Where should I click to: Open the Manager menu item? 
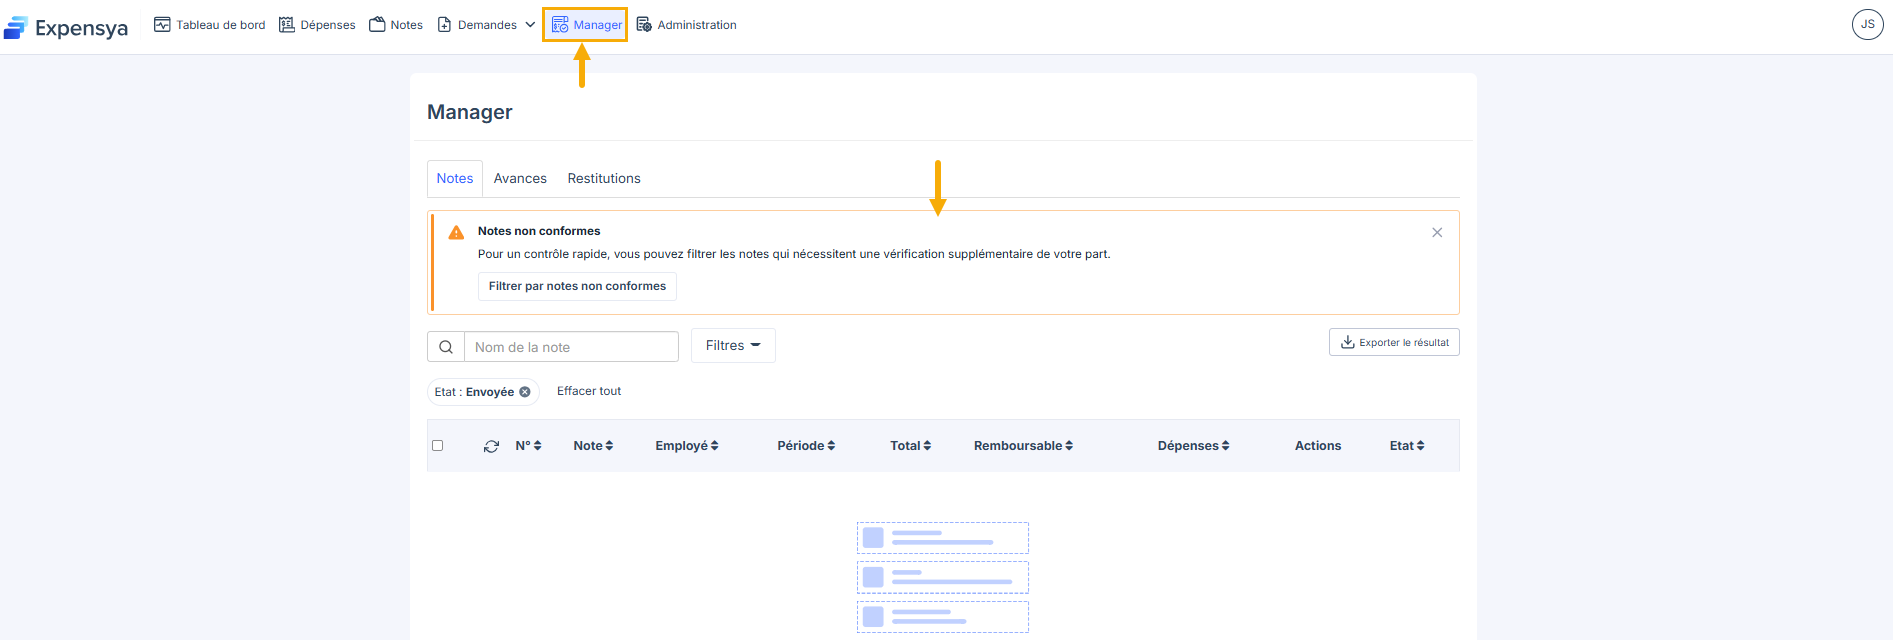tap(586, 25)
